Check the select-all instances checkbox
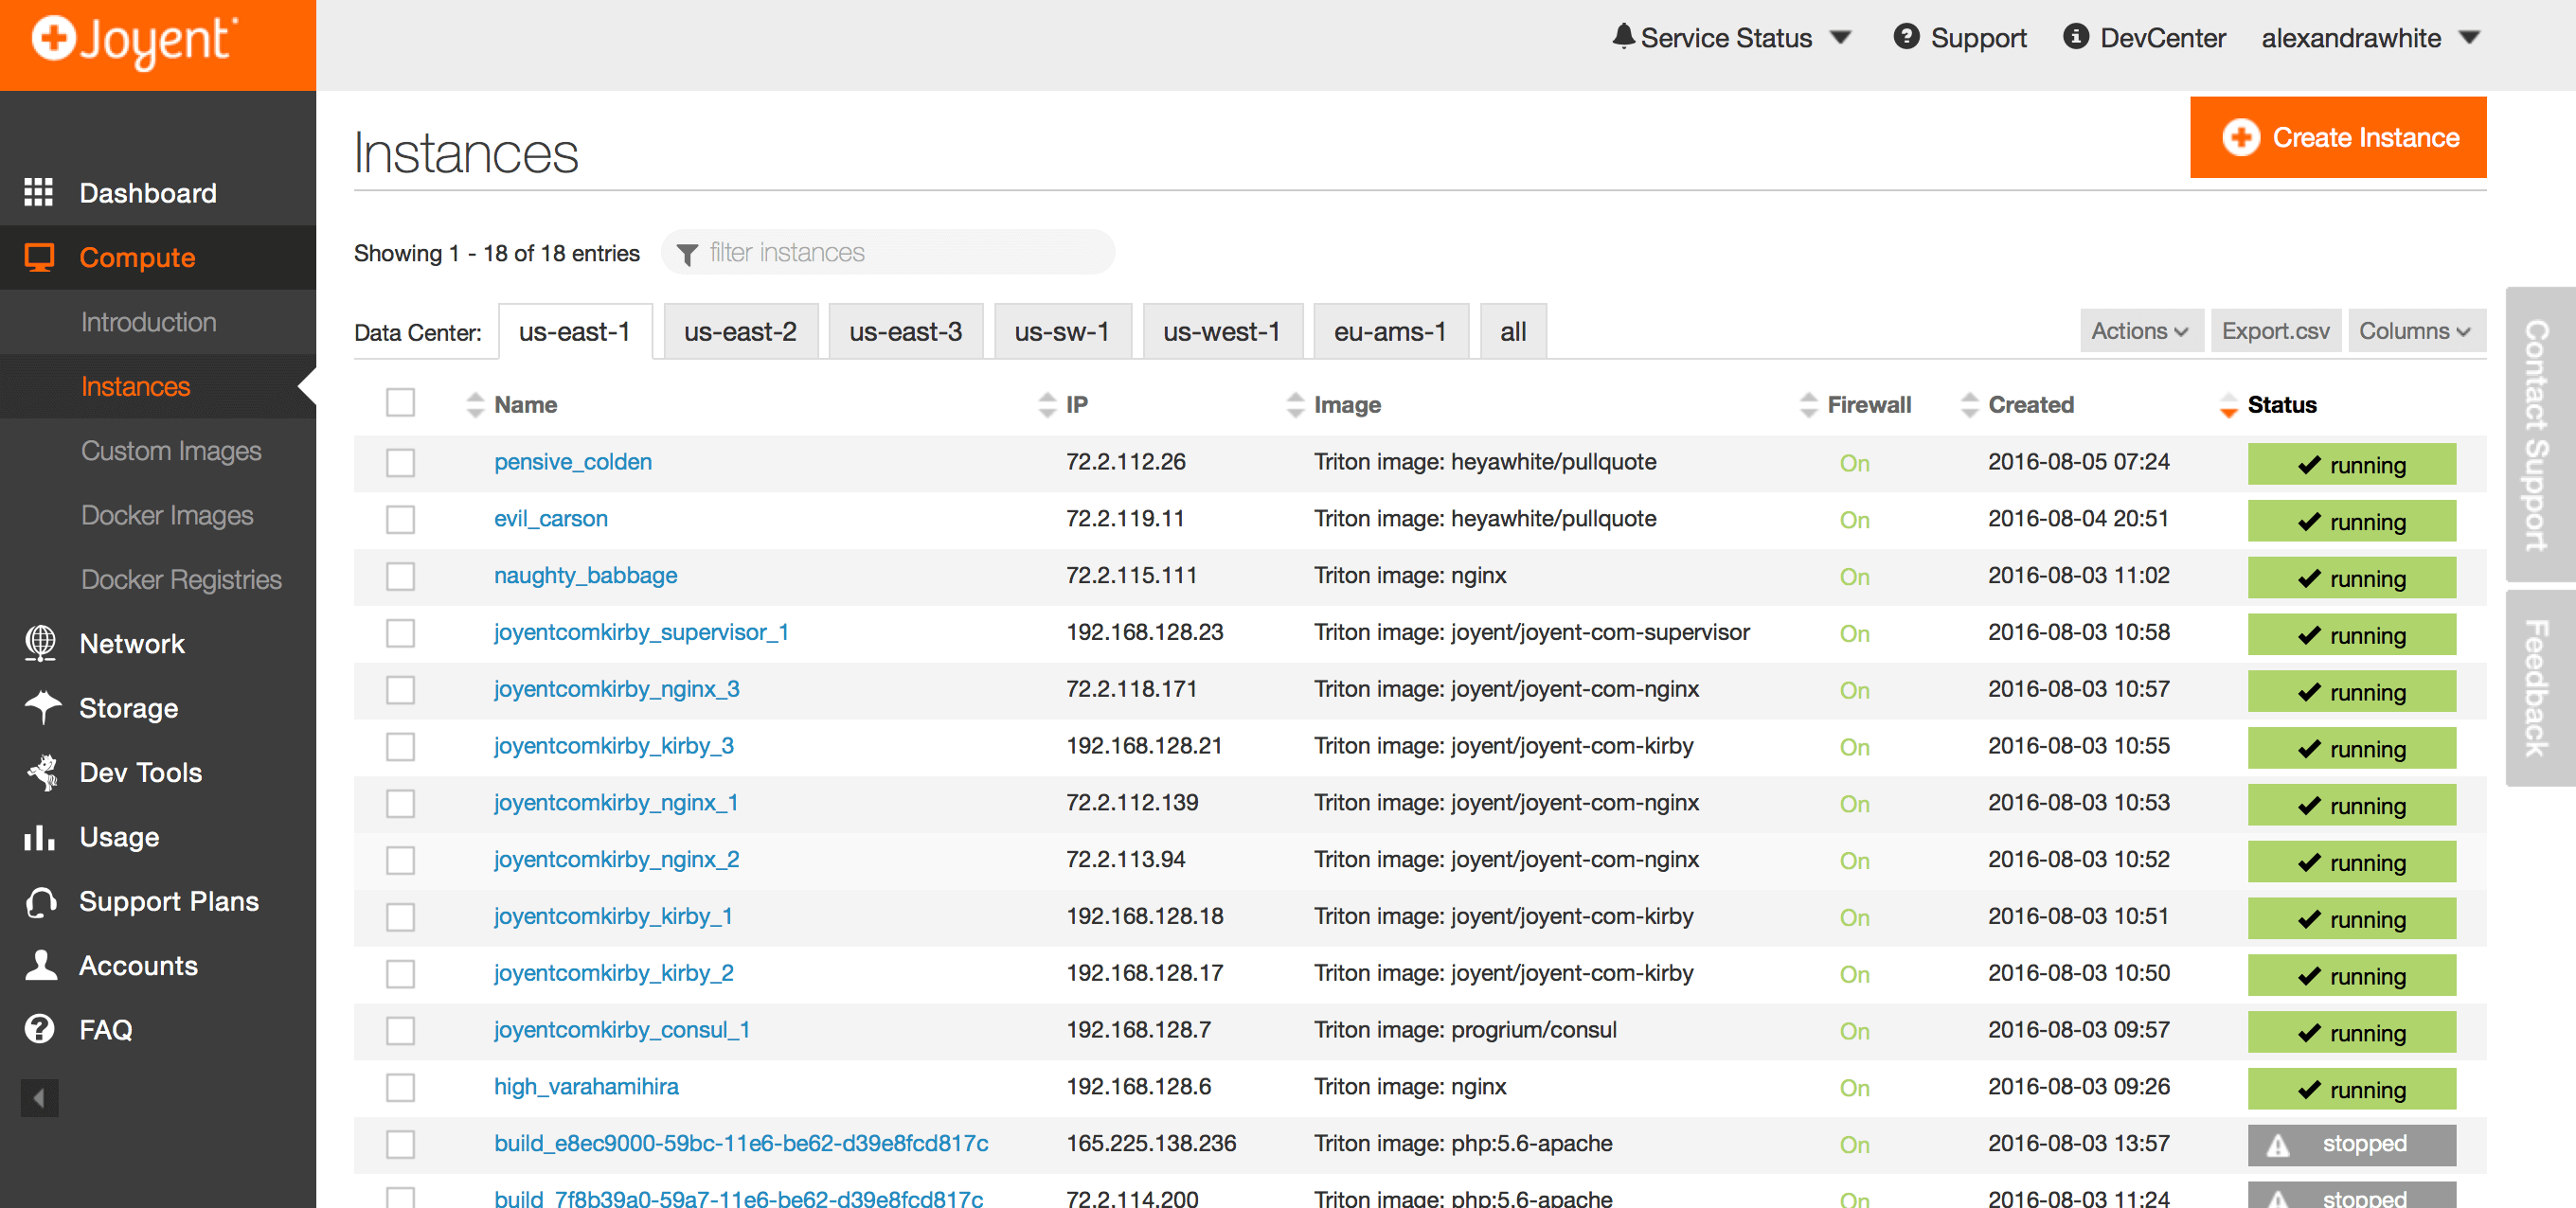Screen dimensions: 2576x1208 coord(400,403)
